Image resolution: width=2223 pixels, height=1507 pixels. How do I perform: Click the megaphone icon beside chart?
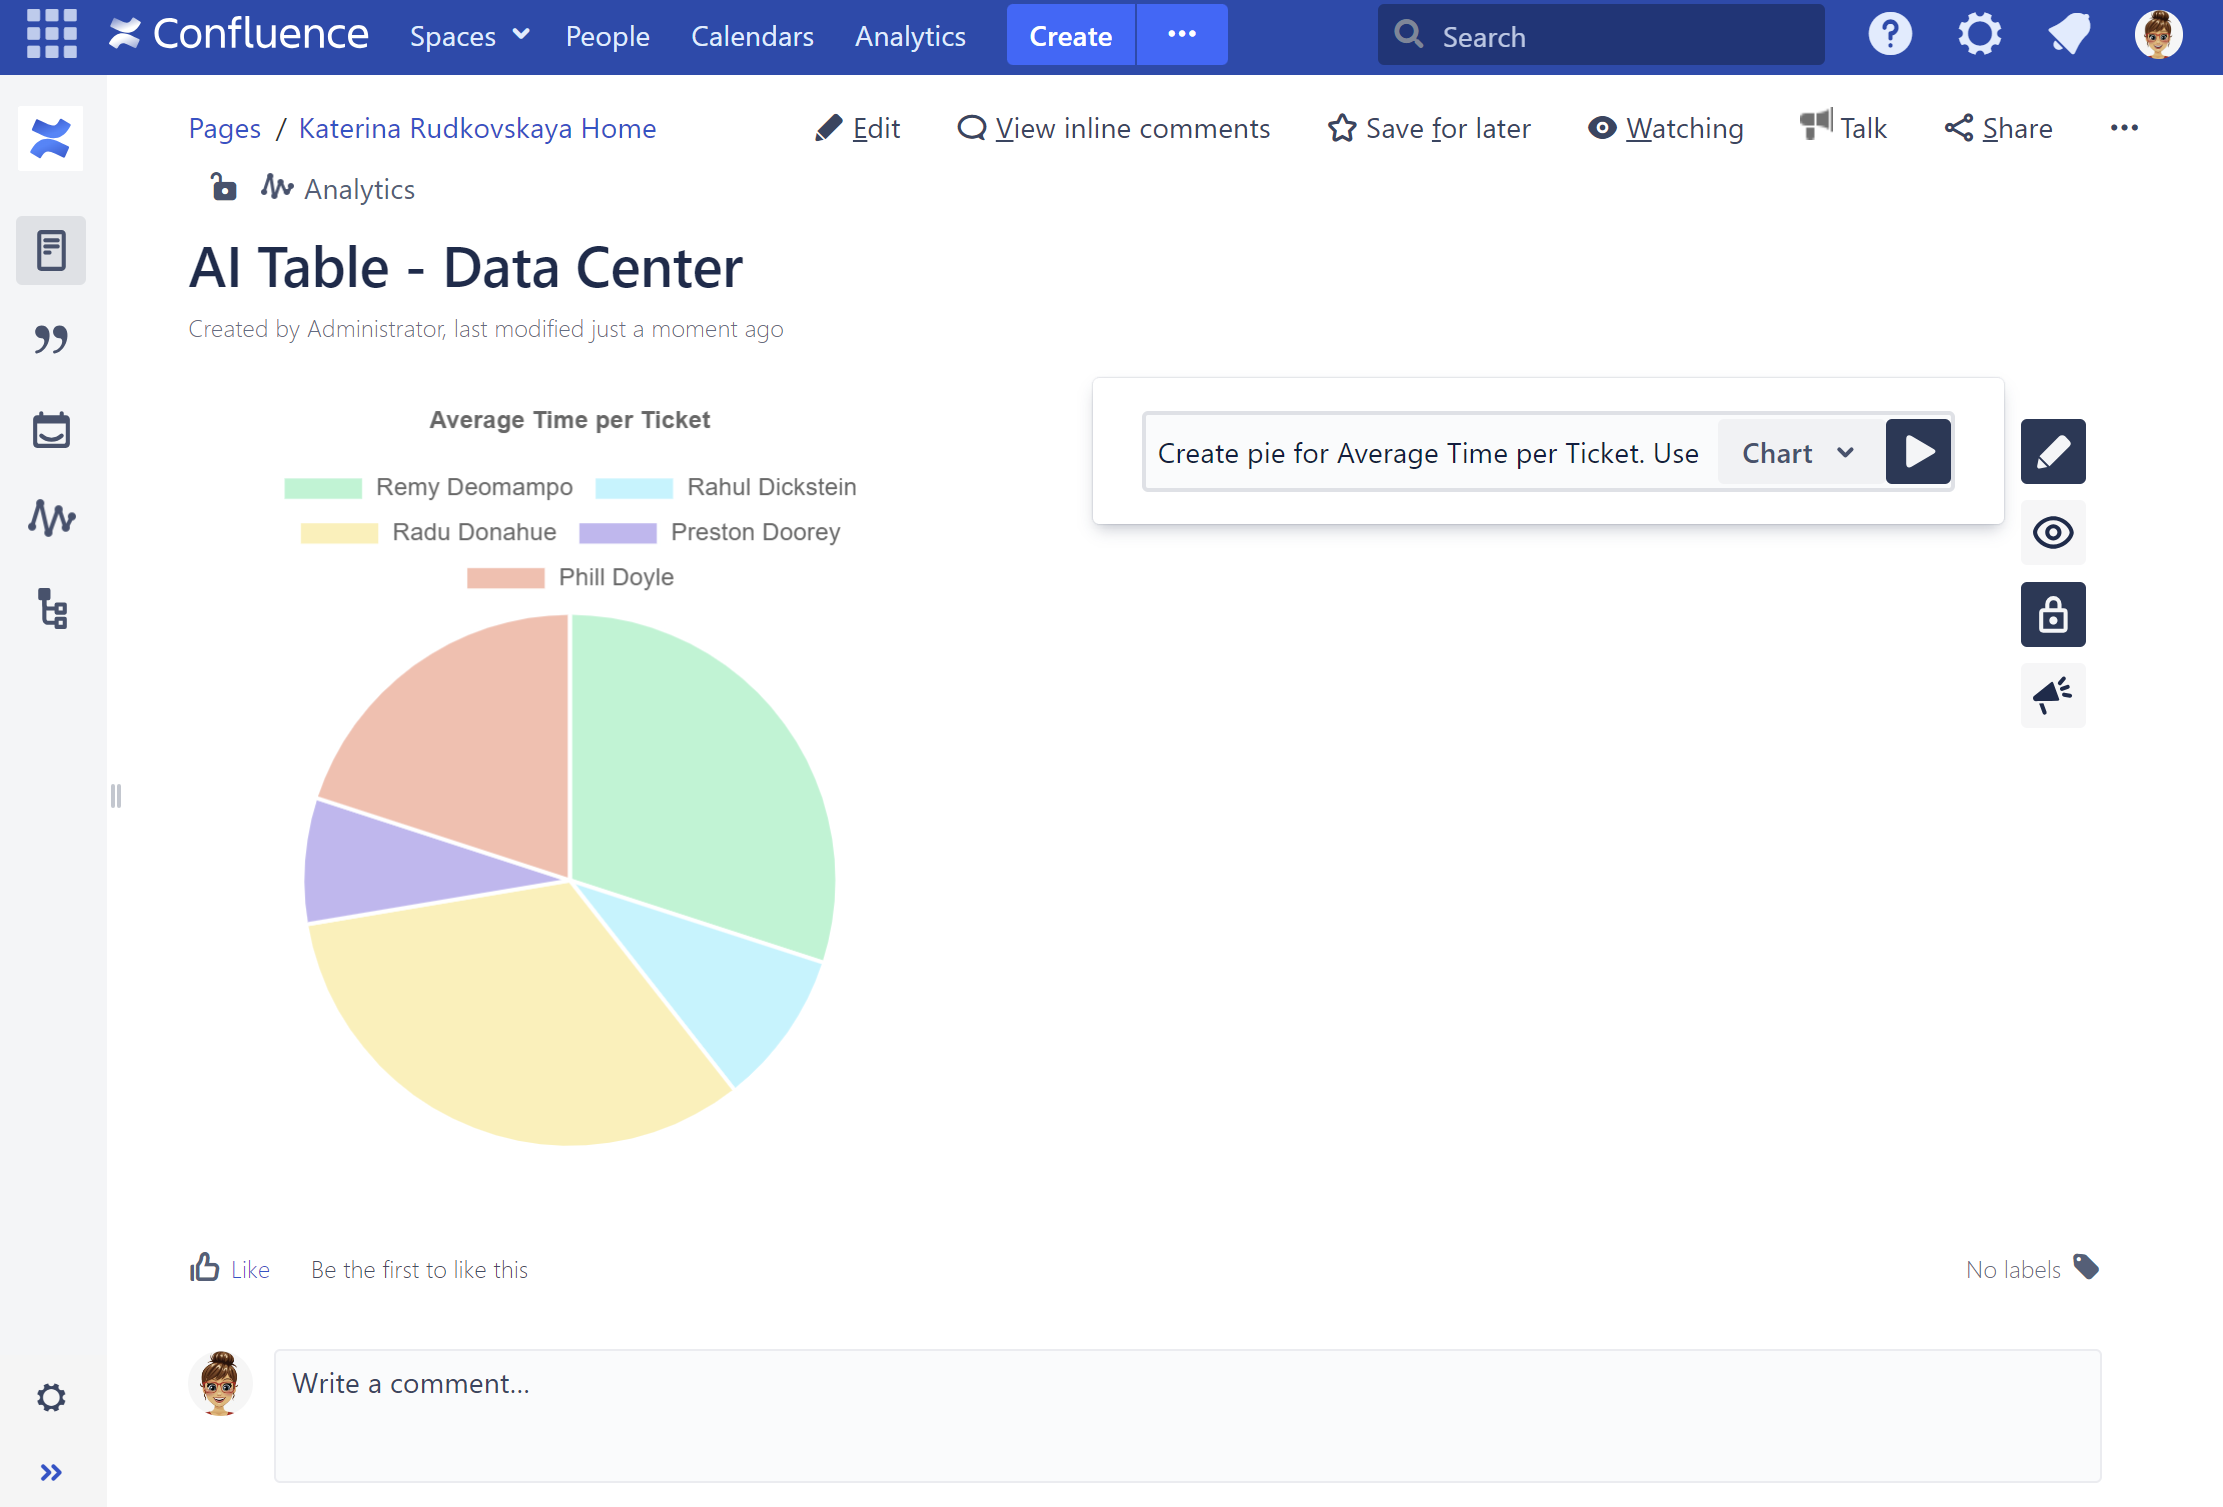click(x=2052, y=695)
